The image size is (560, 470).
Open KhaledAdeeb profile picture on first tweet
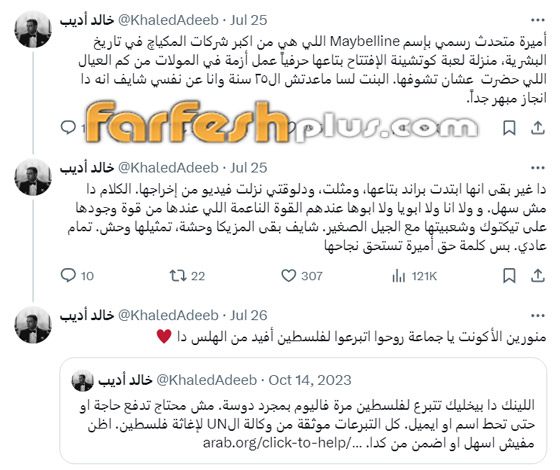click(33, 29)
